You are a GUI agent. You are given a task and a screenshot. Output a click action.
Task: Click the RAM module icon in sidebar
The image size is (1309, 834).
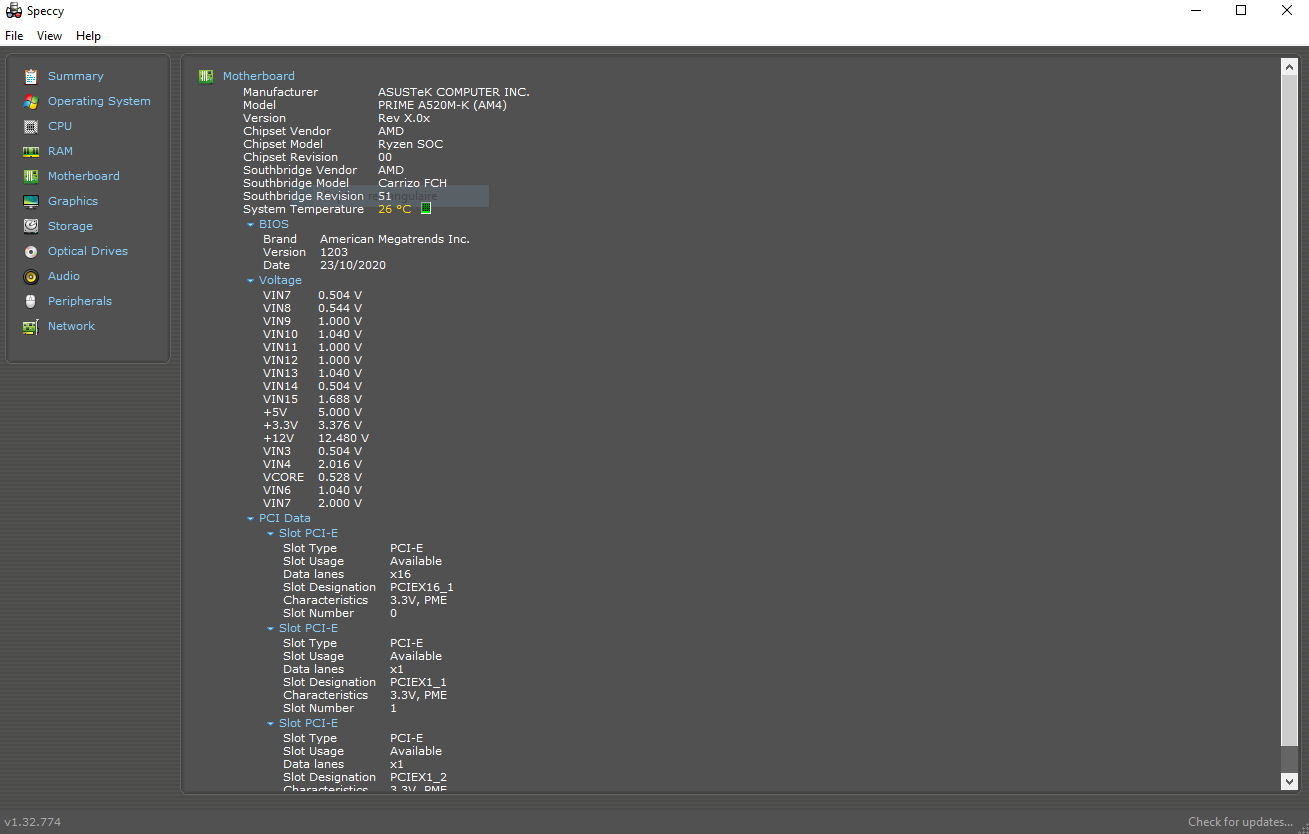[x=31, y=151]
